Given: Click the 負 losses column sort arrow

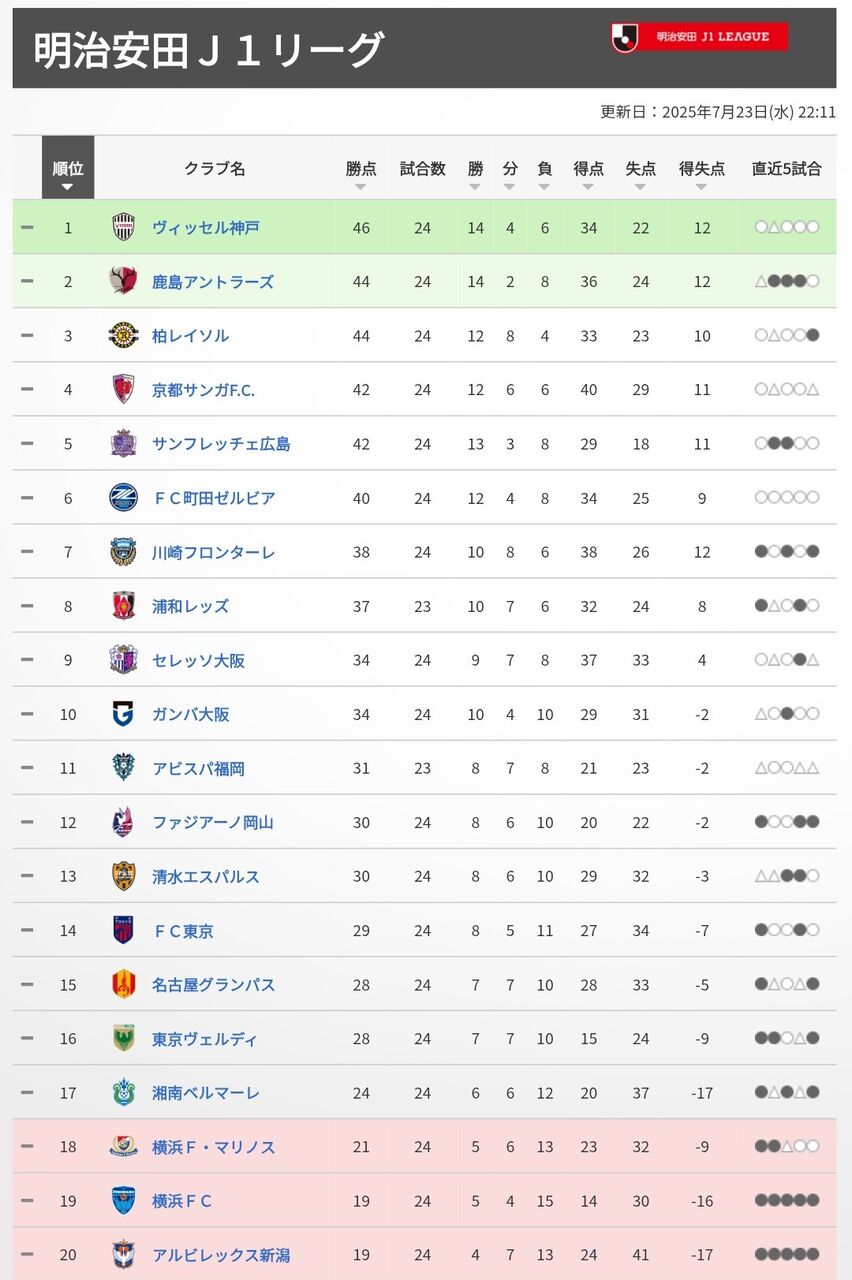Looking at the screenshot, I should 544,187.
